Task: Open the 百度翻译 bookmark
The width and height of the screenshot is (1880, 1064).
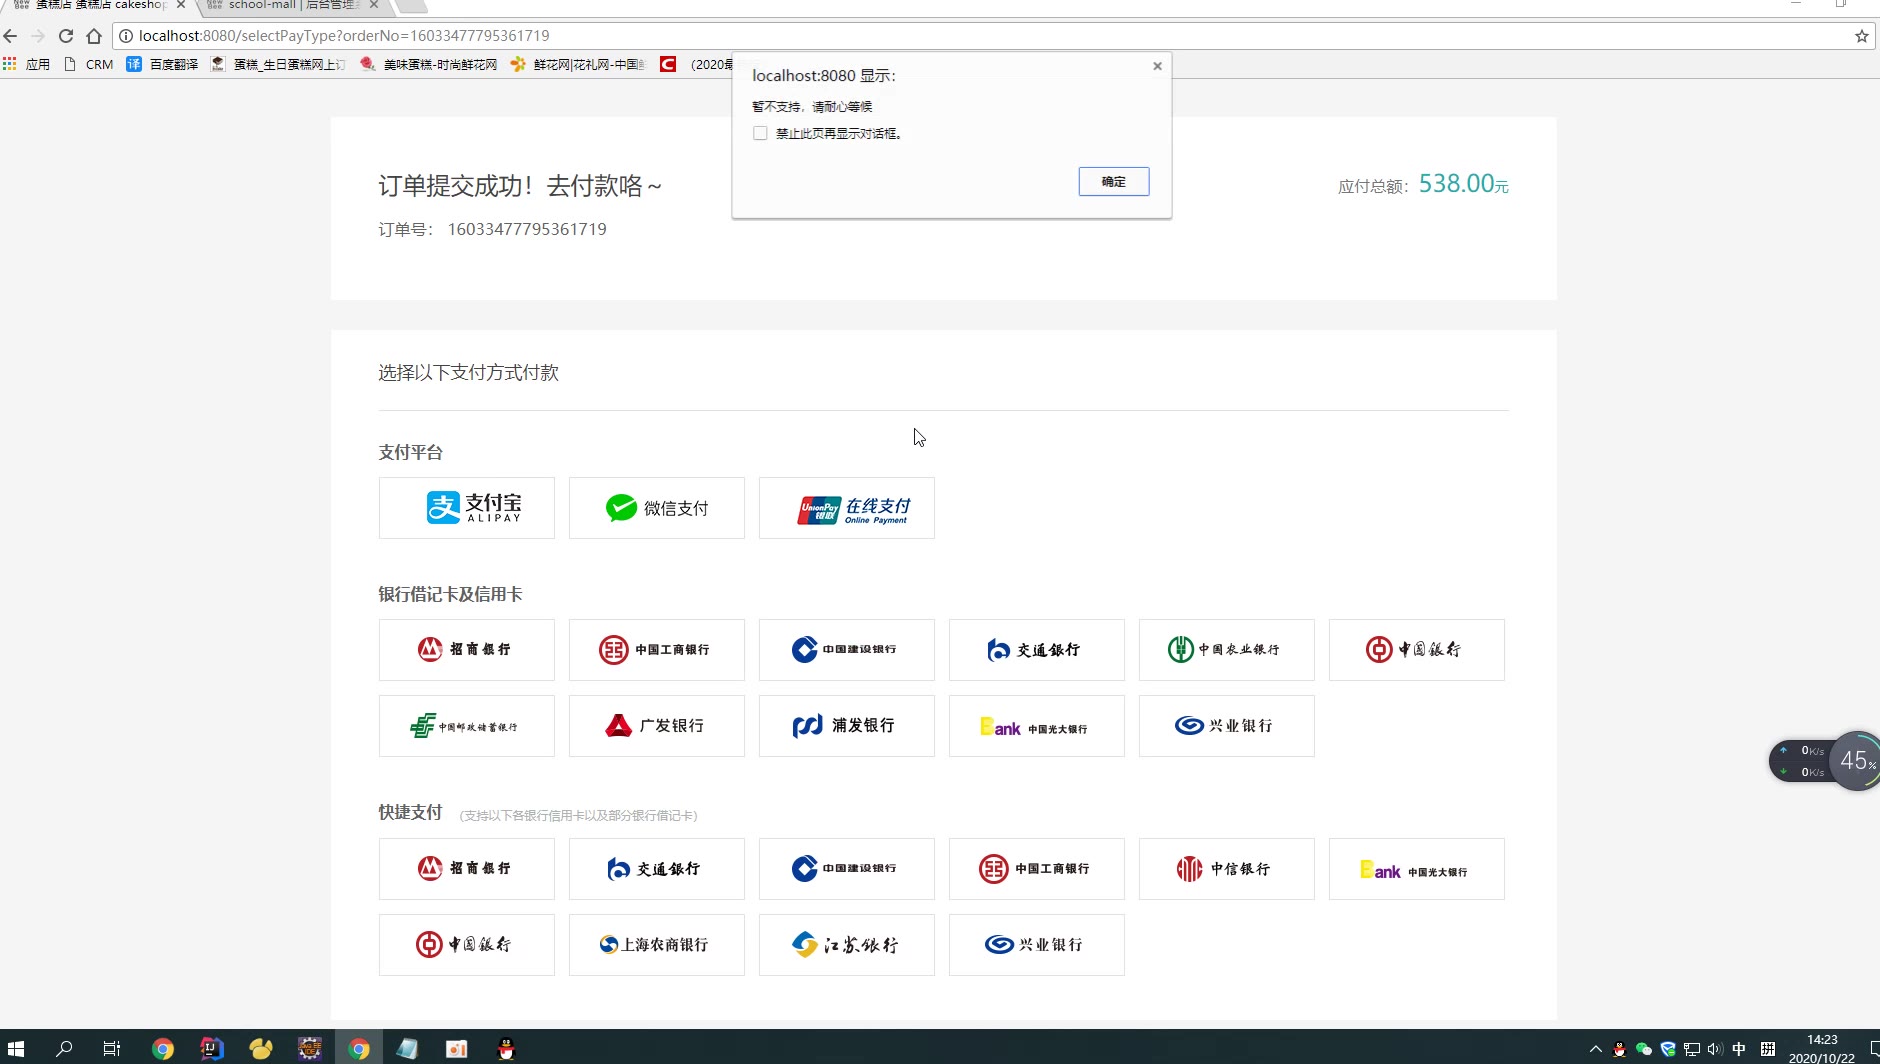Action: (x=162, y=64)
